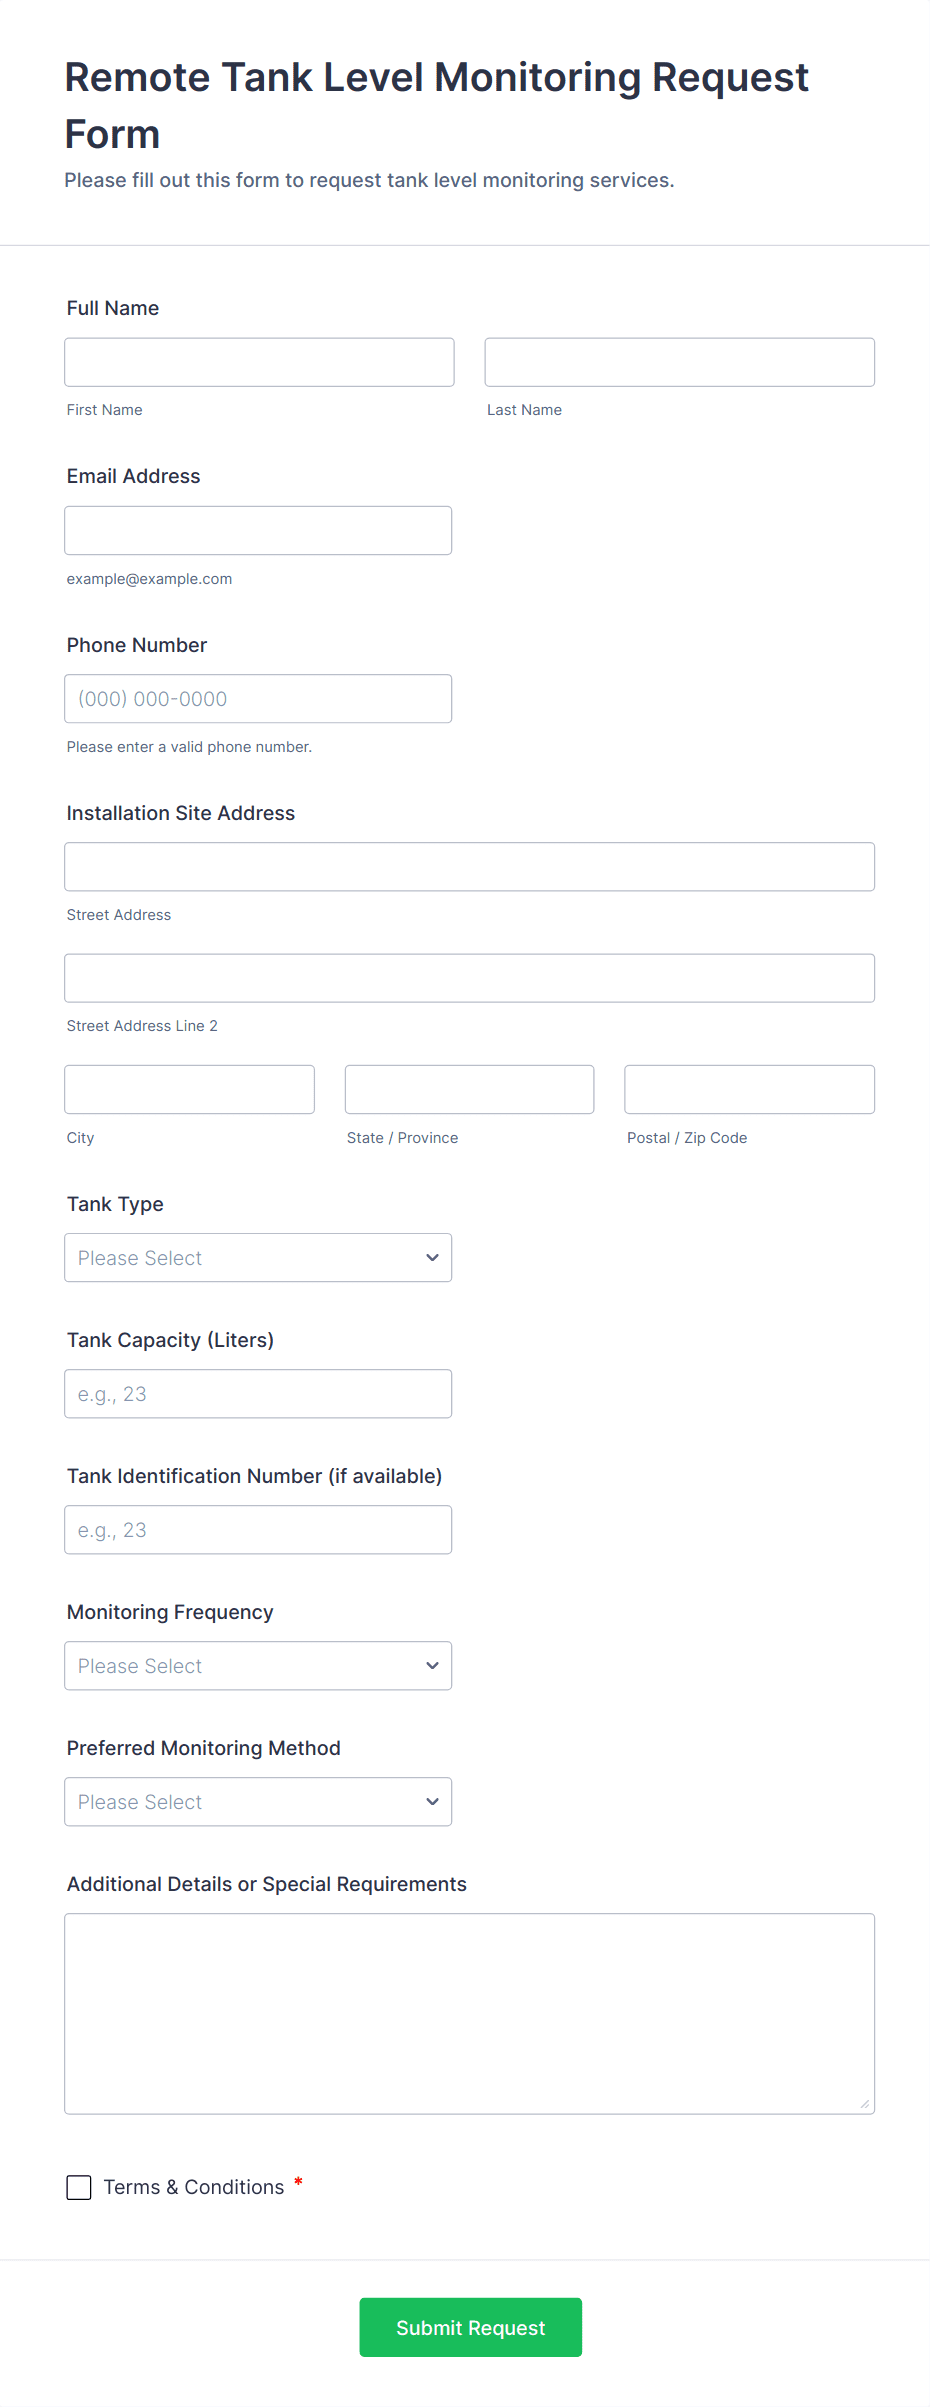The width and height of the screenshot is (930, 2407).
Task: Click the Email Address field
Action: point(257,530)
